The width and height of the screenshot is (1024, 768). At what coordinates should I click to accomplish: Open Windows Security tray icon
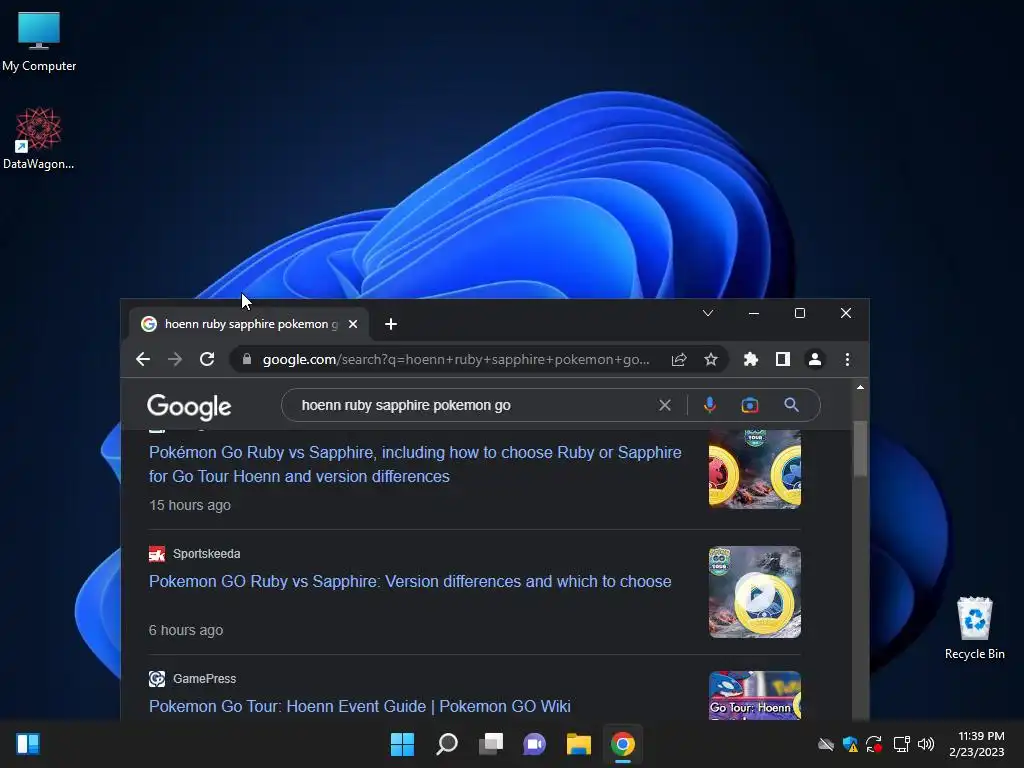[x=850, y=744]
